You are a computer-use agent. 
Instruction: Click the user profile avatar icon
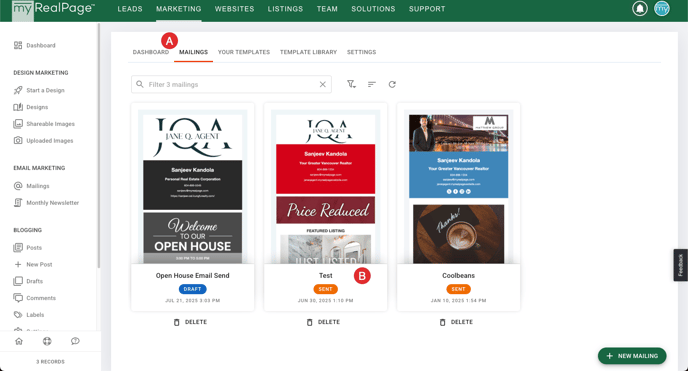[662, 9]
